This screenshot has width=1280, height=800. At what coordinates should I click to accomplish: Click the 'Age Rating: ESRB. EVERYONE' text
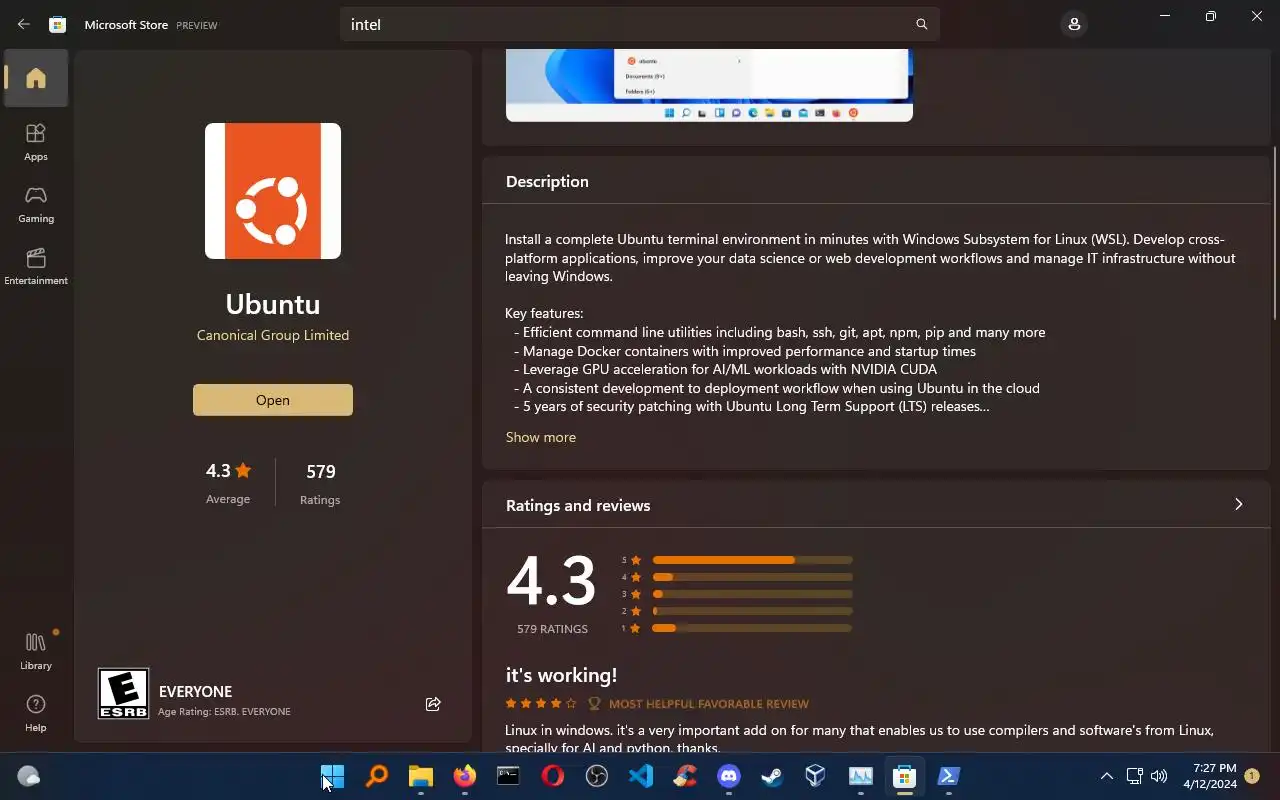[x=224, y=712]
